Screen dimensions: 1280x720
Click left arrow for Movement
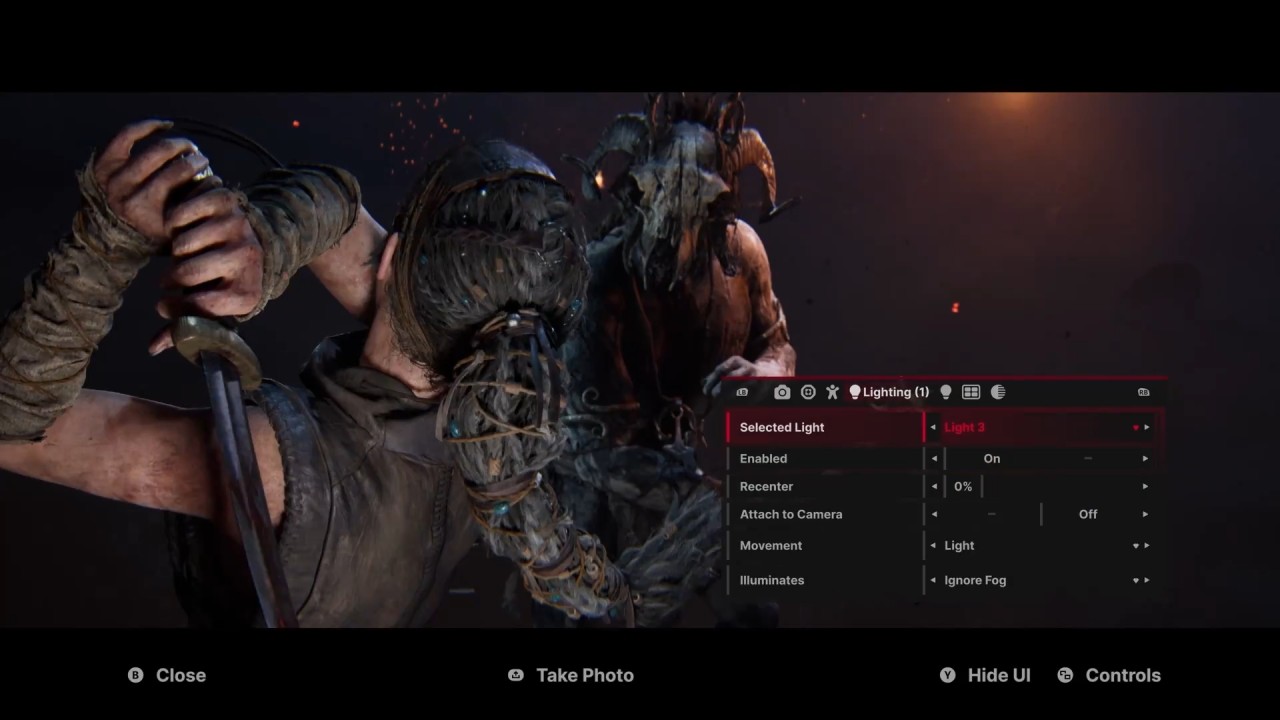click(933, 545)
